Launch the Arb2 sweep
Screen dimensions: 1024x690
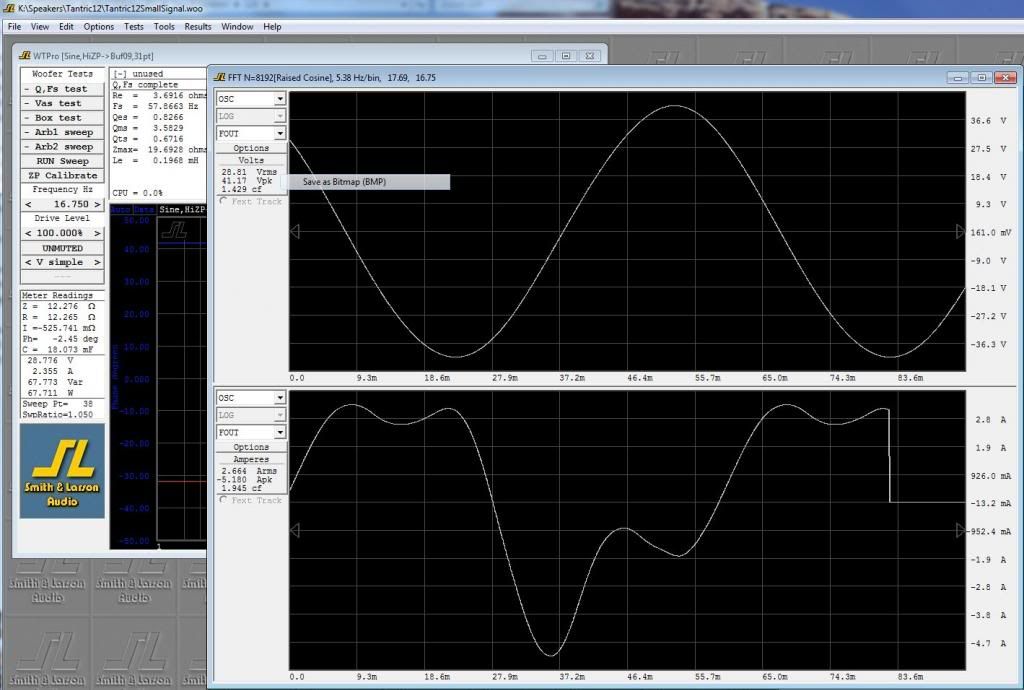click(x=62, y=147)
